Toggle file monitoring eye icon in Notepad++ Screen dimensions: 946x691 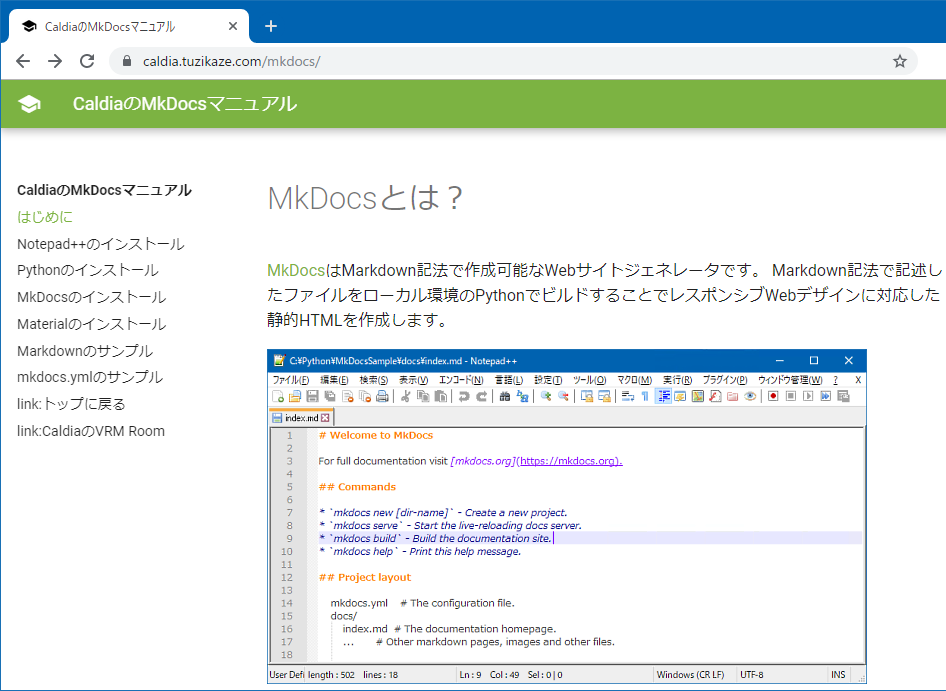pyautogui.click(x=750, y=396)
